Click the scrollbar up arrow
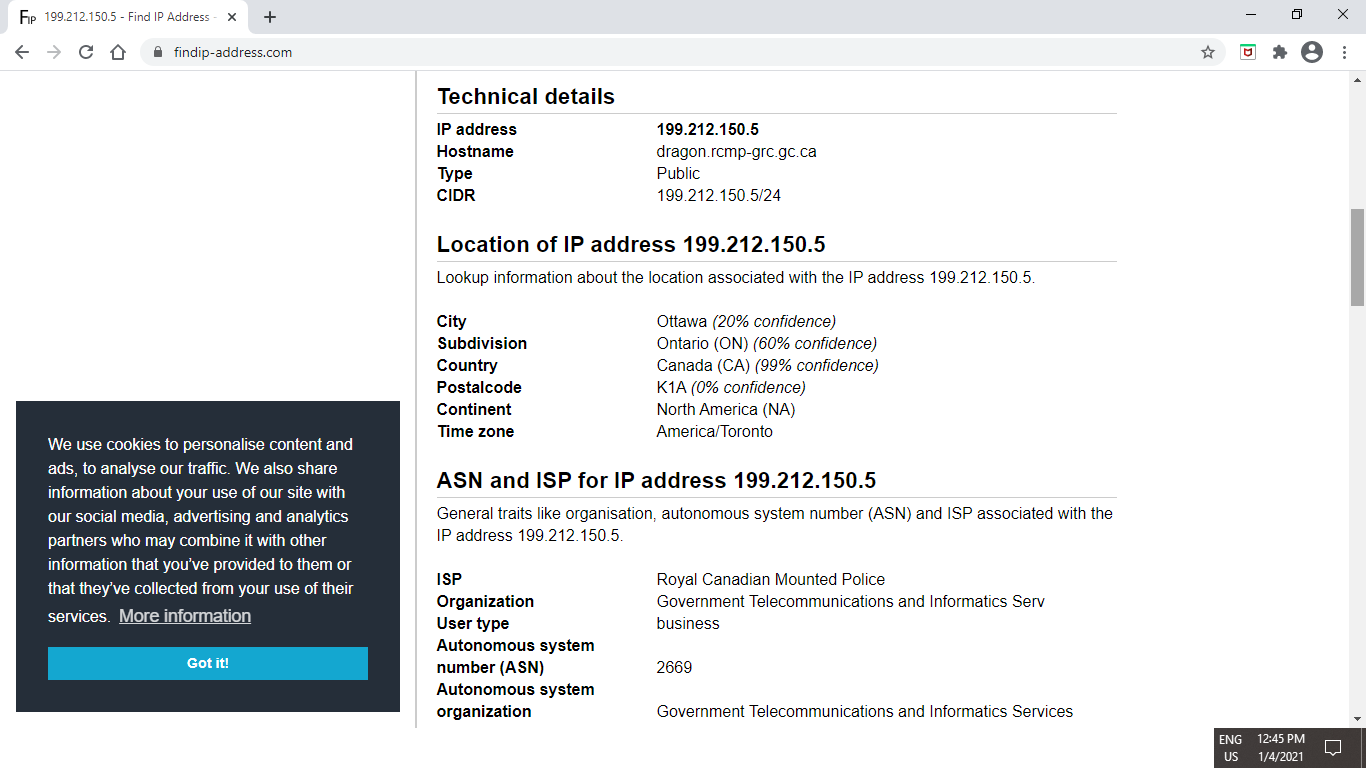 (x=1358, y=79)
